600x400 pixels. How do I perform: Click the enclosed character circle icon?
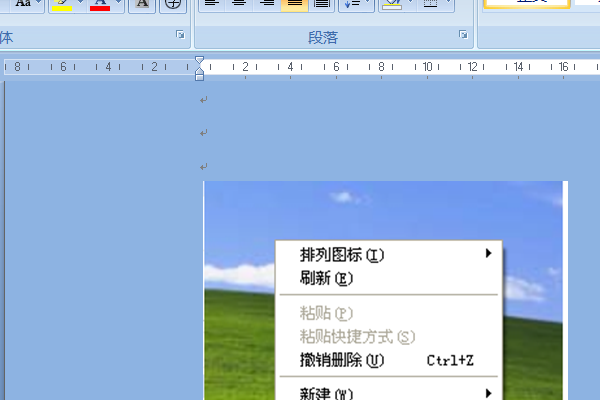coord(173,4)
